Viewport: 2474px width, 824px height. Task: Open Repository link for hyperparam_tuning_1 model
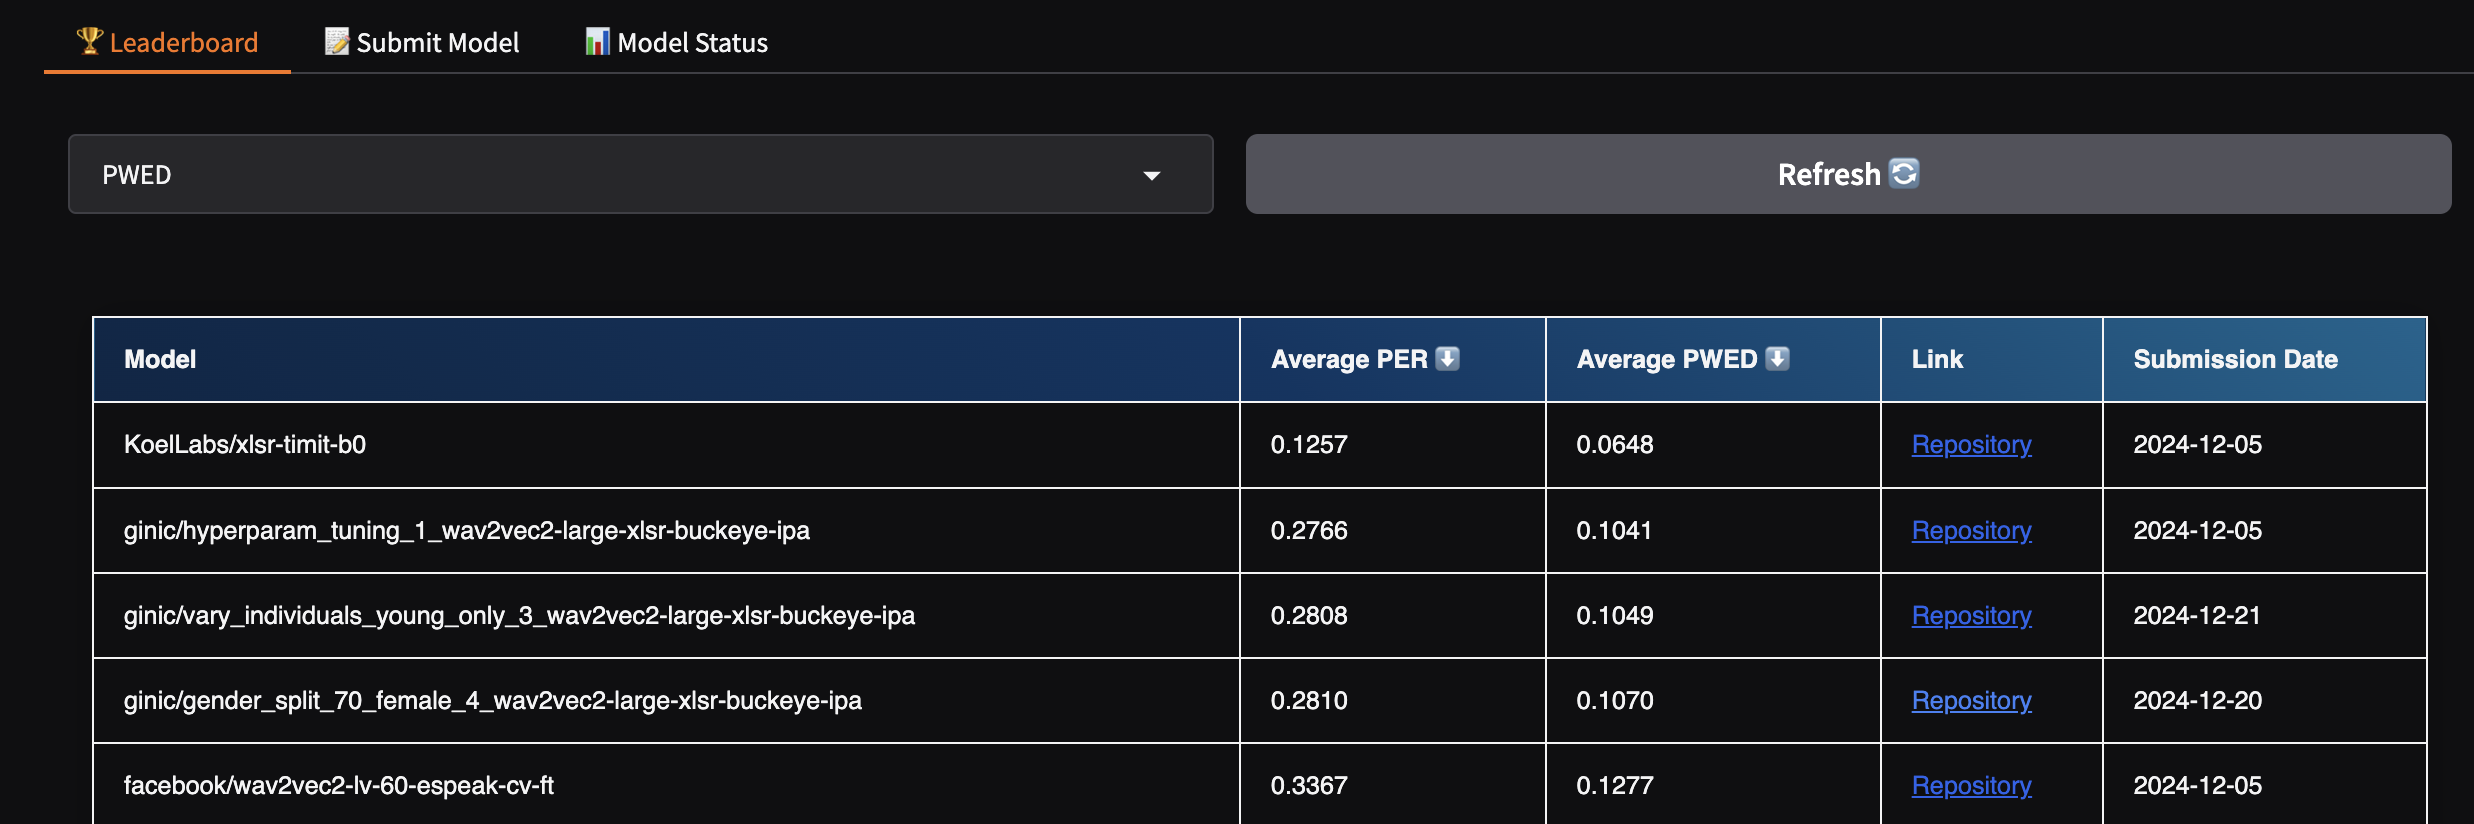tap(1971, 530)
